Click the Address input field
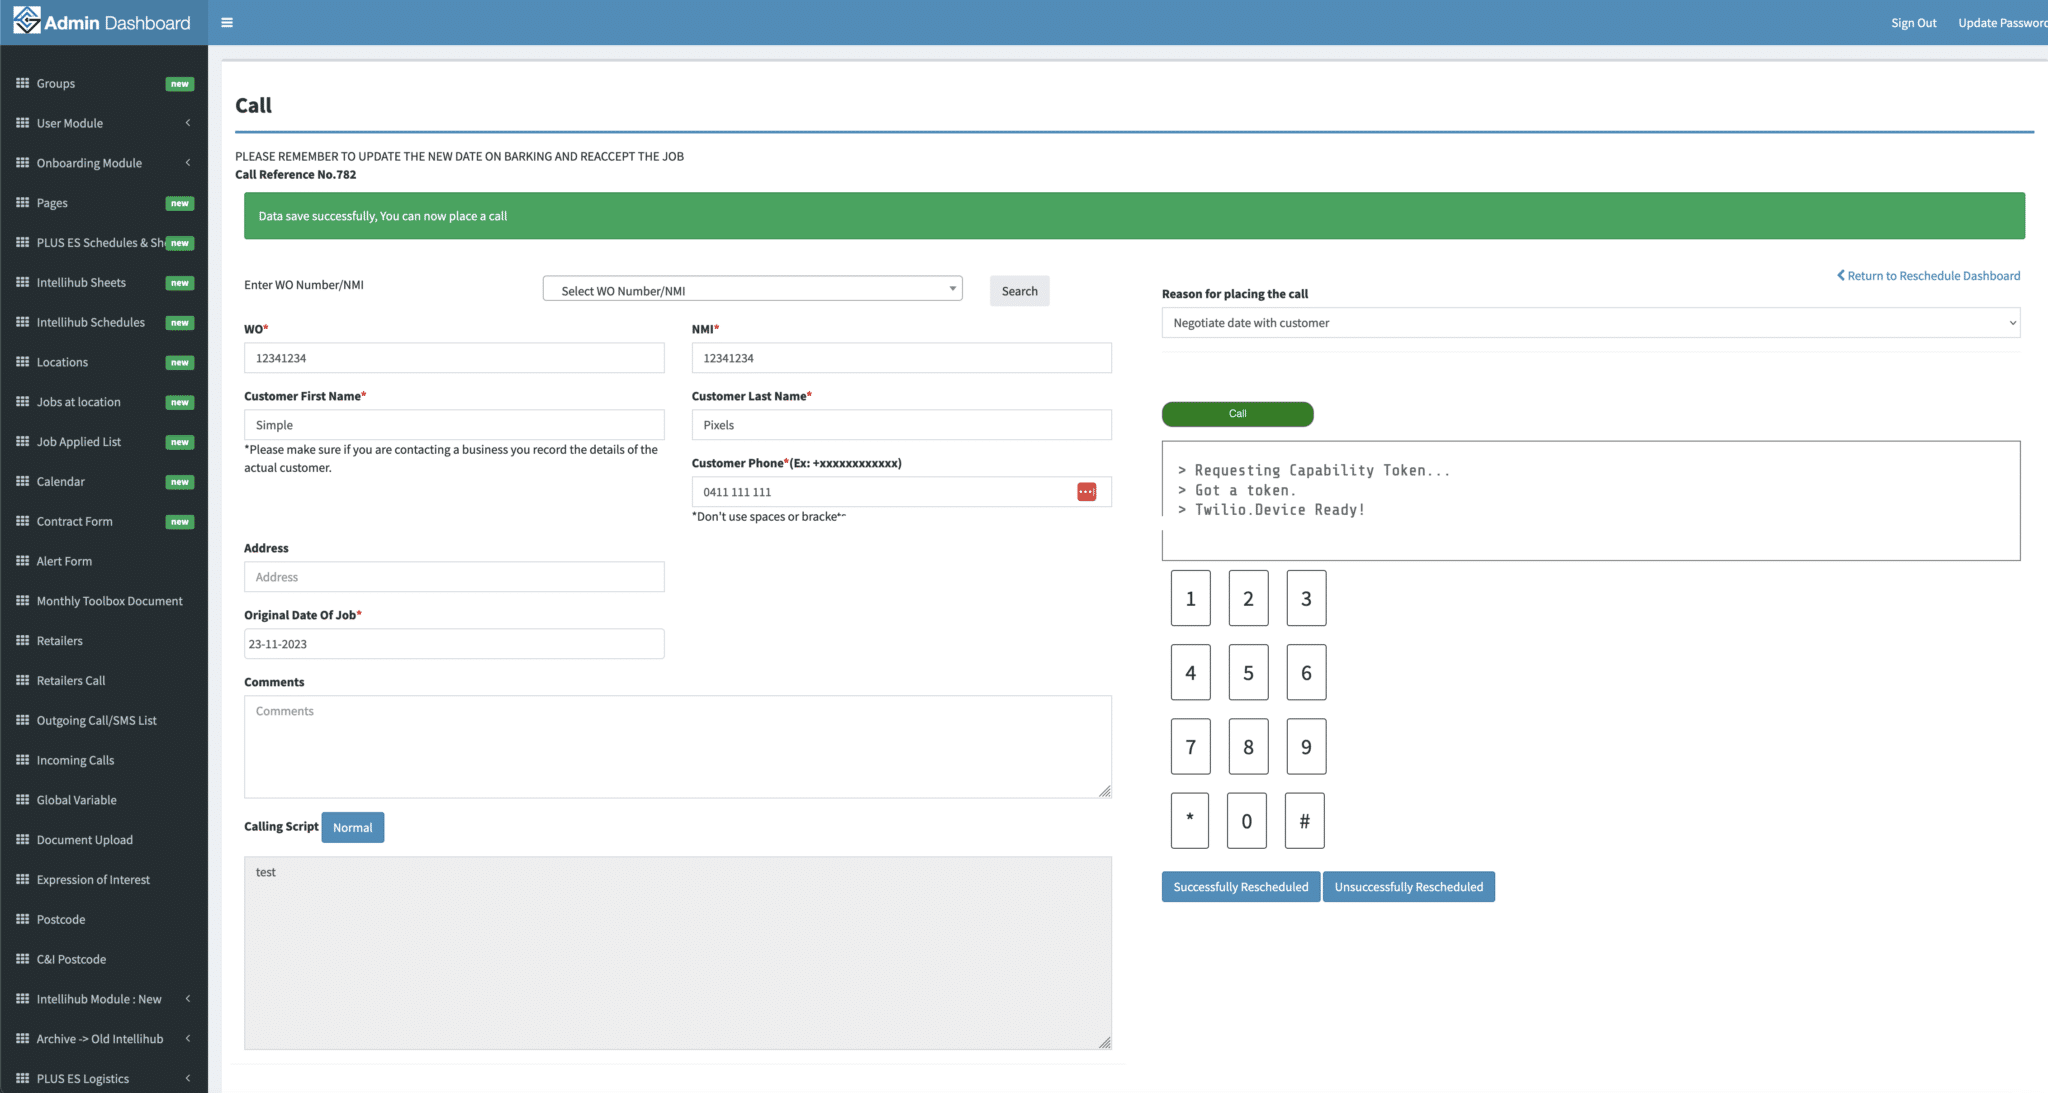This screenshot has height=1093, width=2048. click(x=454, y=577)
